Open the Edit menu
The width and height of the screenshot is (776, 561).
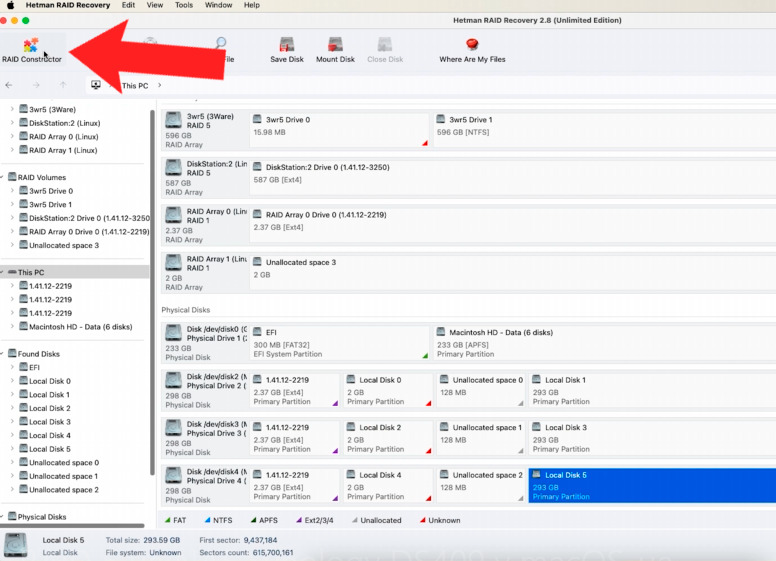[128, 5]
